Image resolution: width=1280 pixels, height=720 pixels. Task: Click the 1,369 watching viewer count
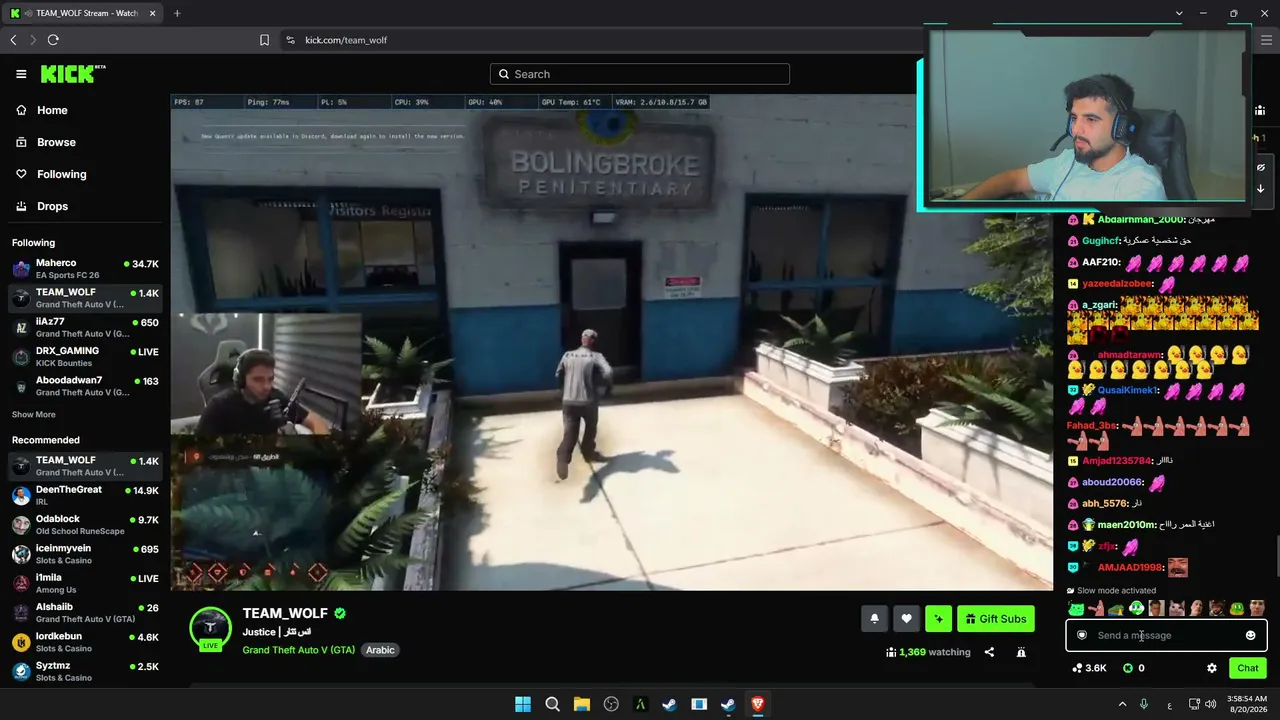(928, 652)
